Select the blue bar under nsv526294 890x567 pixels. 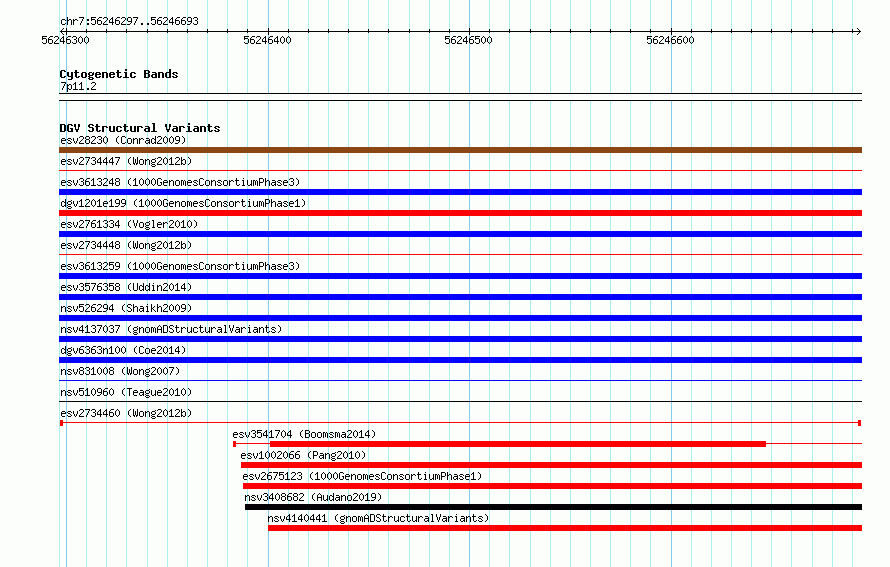click(x=460, y=318)
